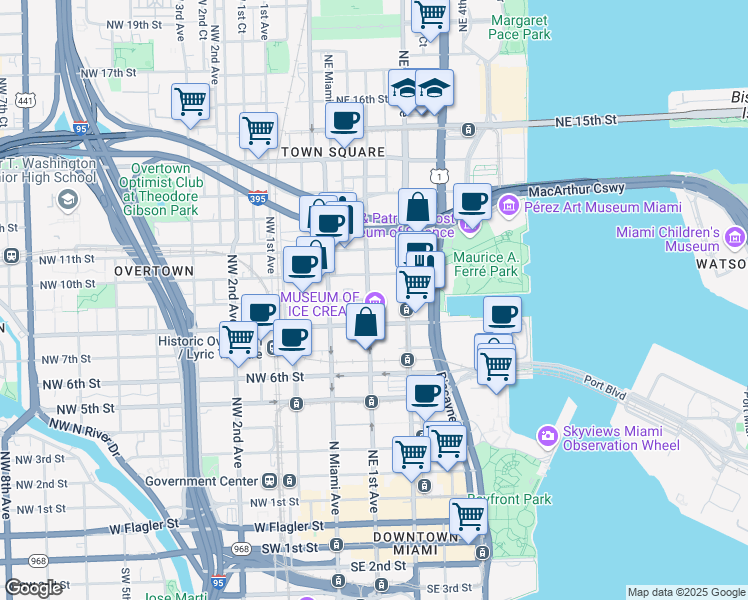Select the NW 10th St label
The height and width of the screenshot is (600, 748).
(67, 285)
